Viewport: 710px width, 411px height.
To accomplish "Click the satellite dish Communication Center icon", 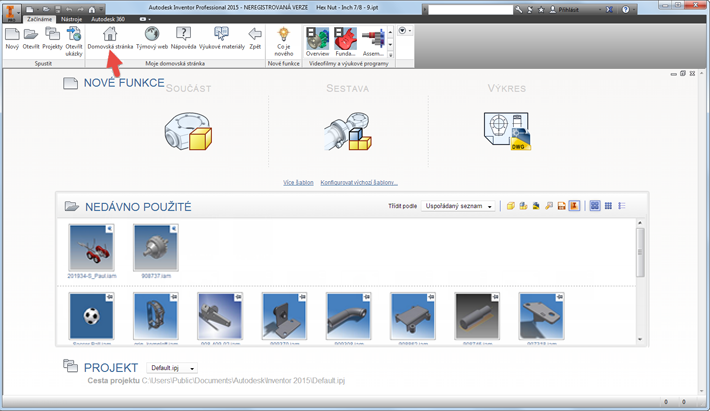I will [530, 9].
